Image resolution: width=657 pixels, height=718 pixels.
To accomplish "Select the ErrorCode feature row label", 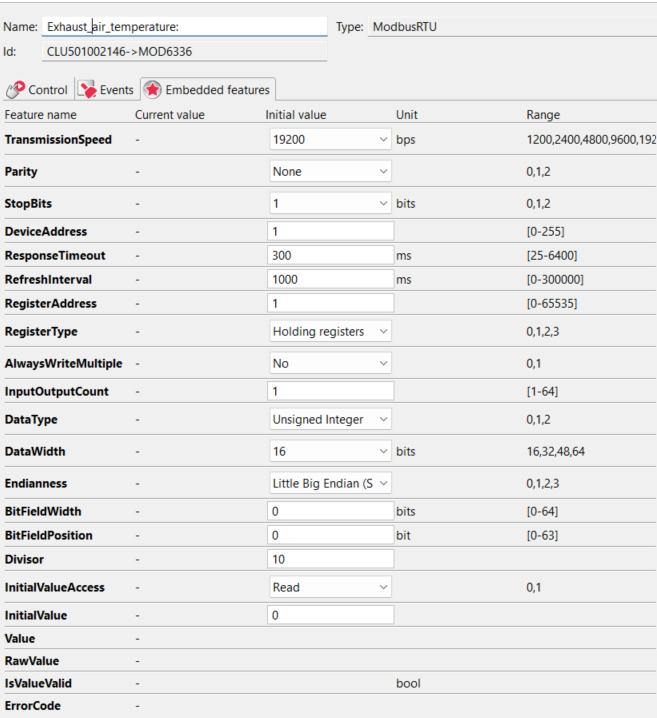I will click(x=33, y=706).
